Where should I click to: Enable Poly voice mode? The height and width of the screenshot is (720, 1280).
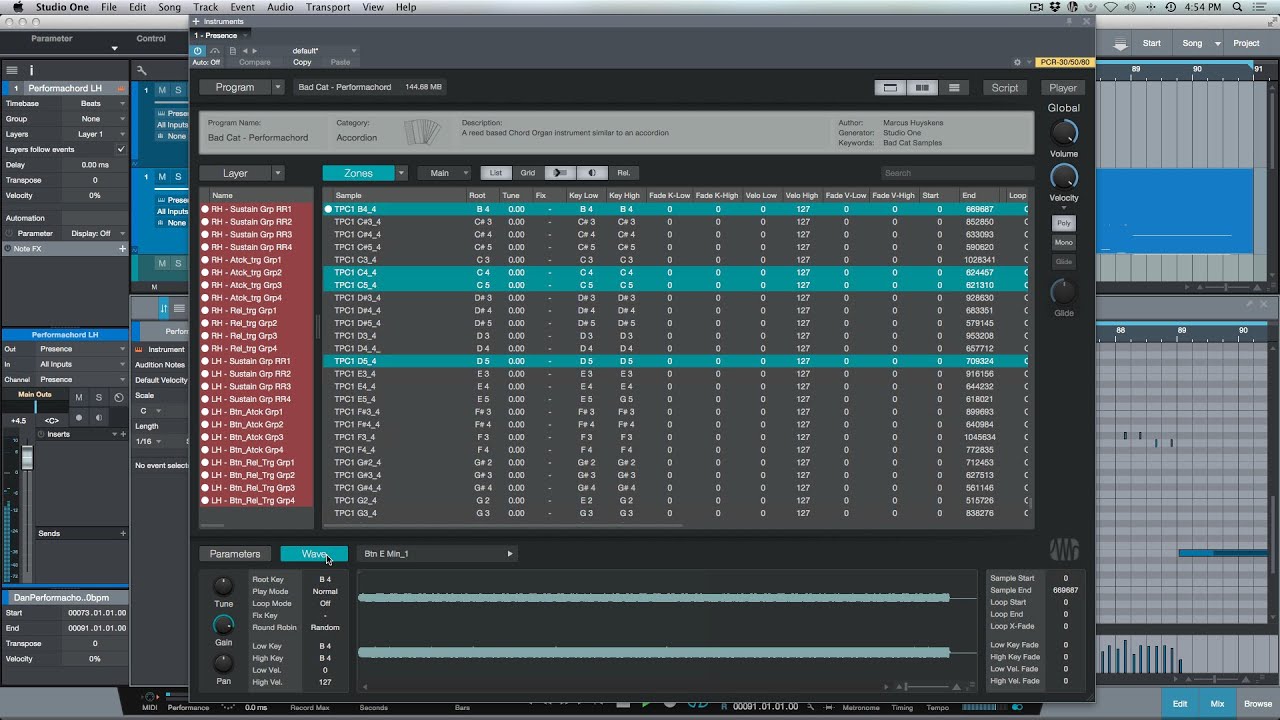click(1063, 223)
